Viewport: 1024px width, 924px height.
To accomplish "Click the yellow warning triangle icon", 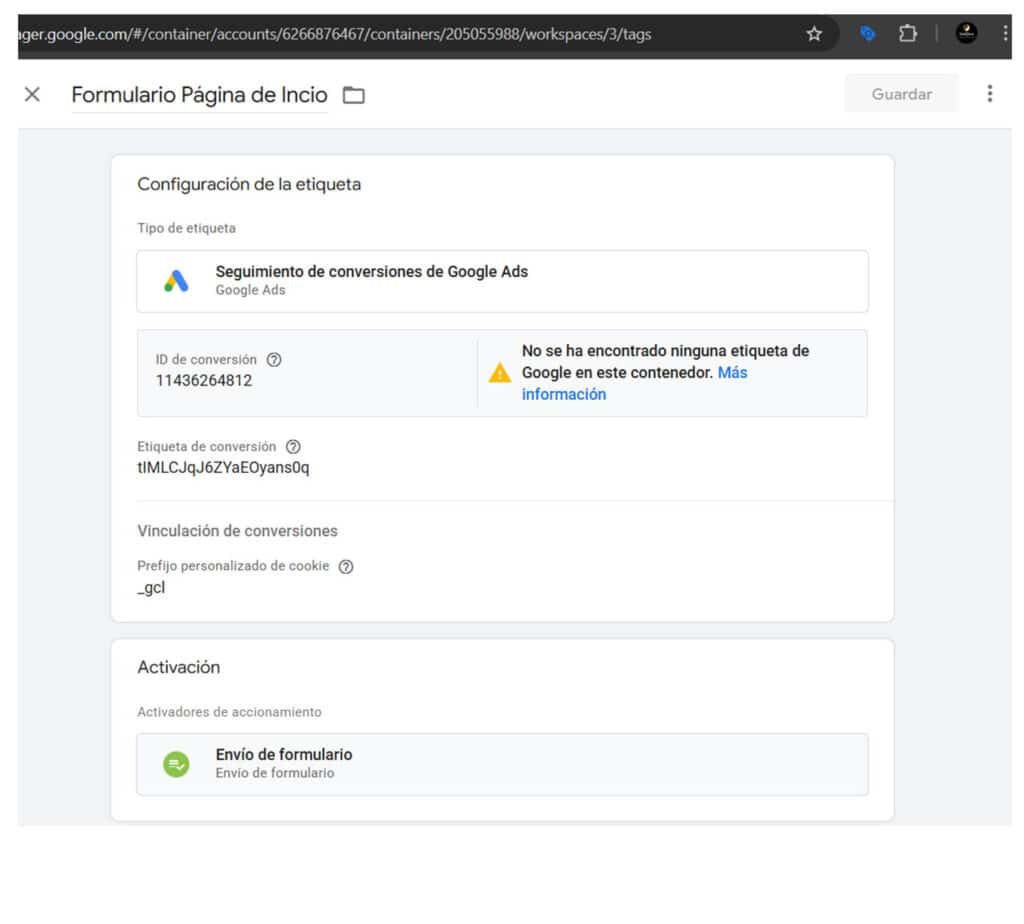I will pos(499,373).
